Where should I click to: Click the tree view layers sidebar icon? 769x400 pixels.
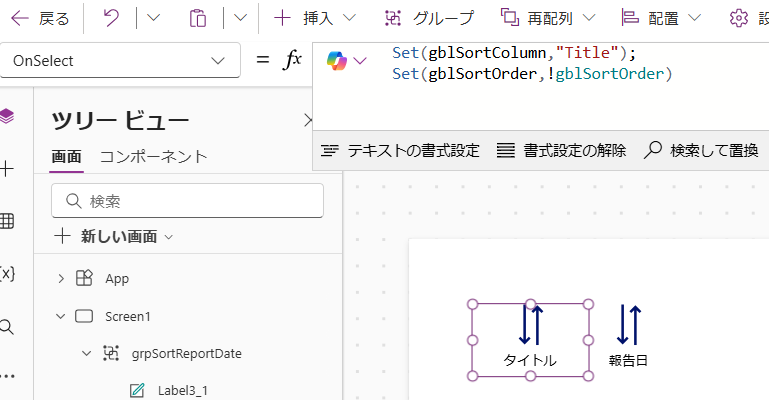point(7,117)
